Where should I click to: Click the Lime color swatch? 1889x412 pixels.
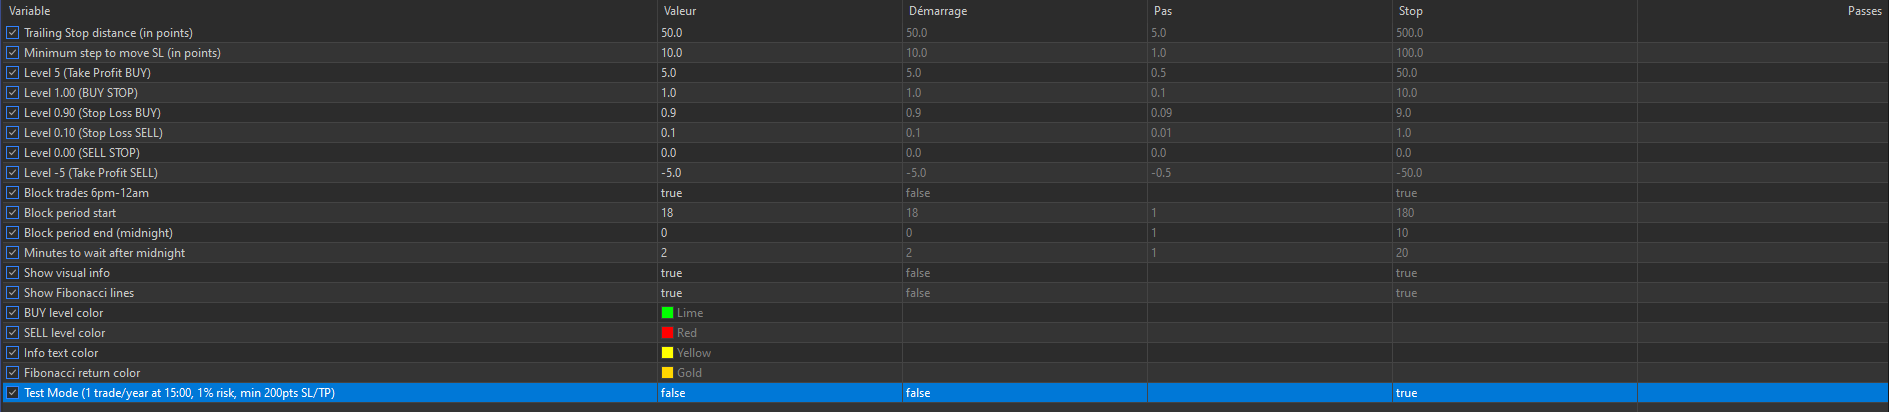click(x=667, y=313)
